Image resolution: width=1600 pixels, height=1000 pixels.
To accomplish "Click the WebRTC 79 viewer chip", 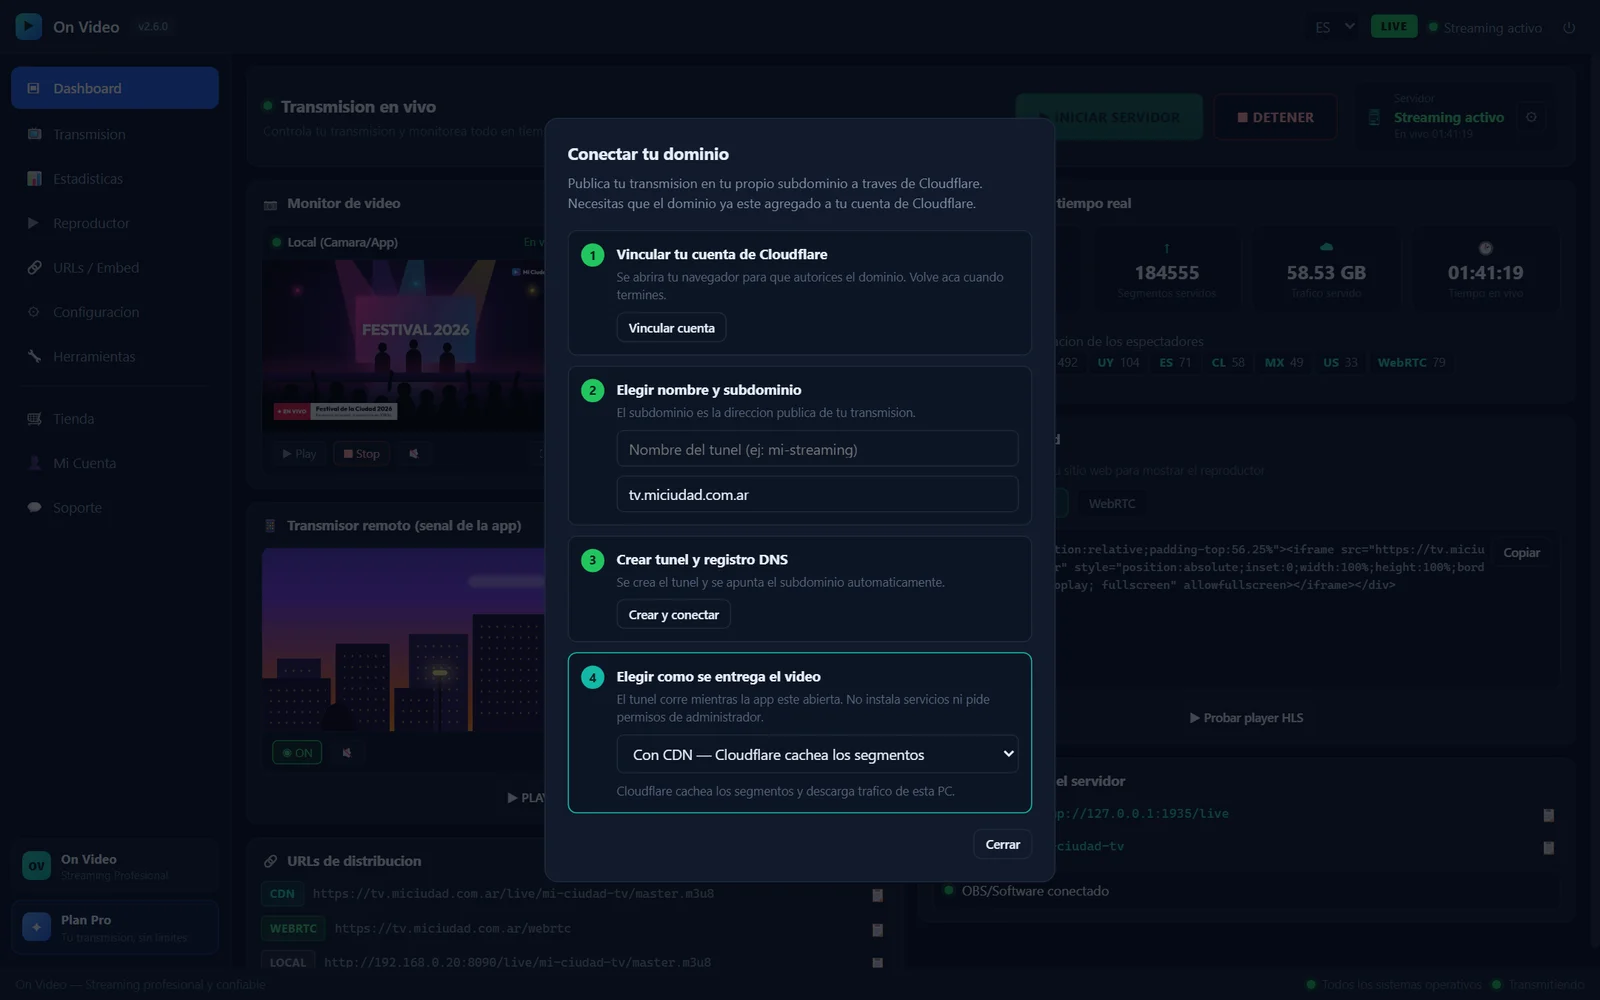I will 1411,363.
